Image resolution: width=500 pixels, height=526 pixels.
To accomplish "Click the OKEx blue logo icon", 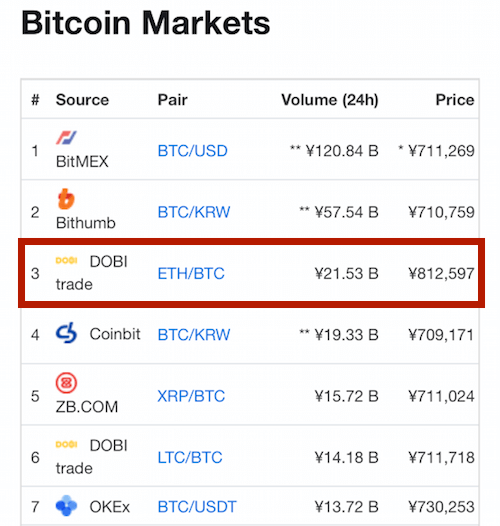I will (x=66, y=506).
